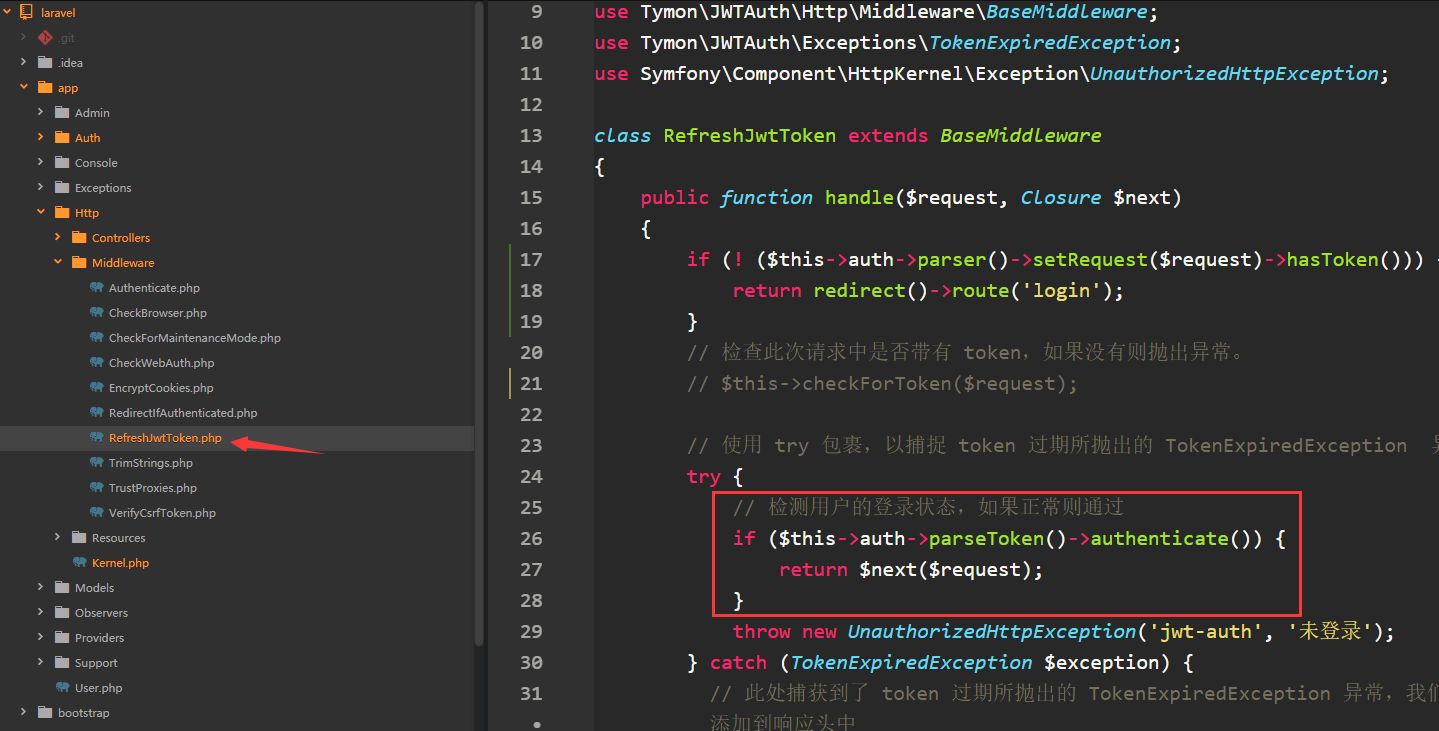
Task: Open EncryptCookies.php file
Action: coord(161,388)
